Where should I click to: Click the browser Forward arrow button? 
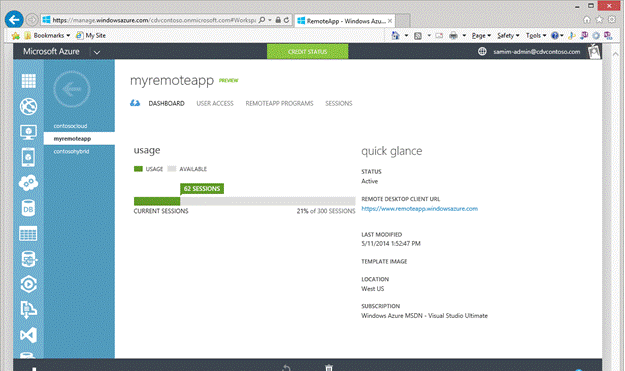click(32, 20)
